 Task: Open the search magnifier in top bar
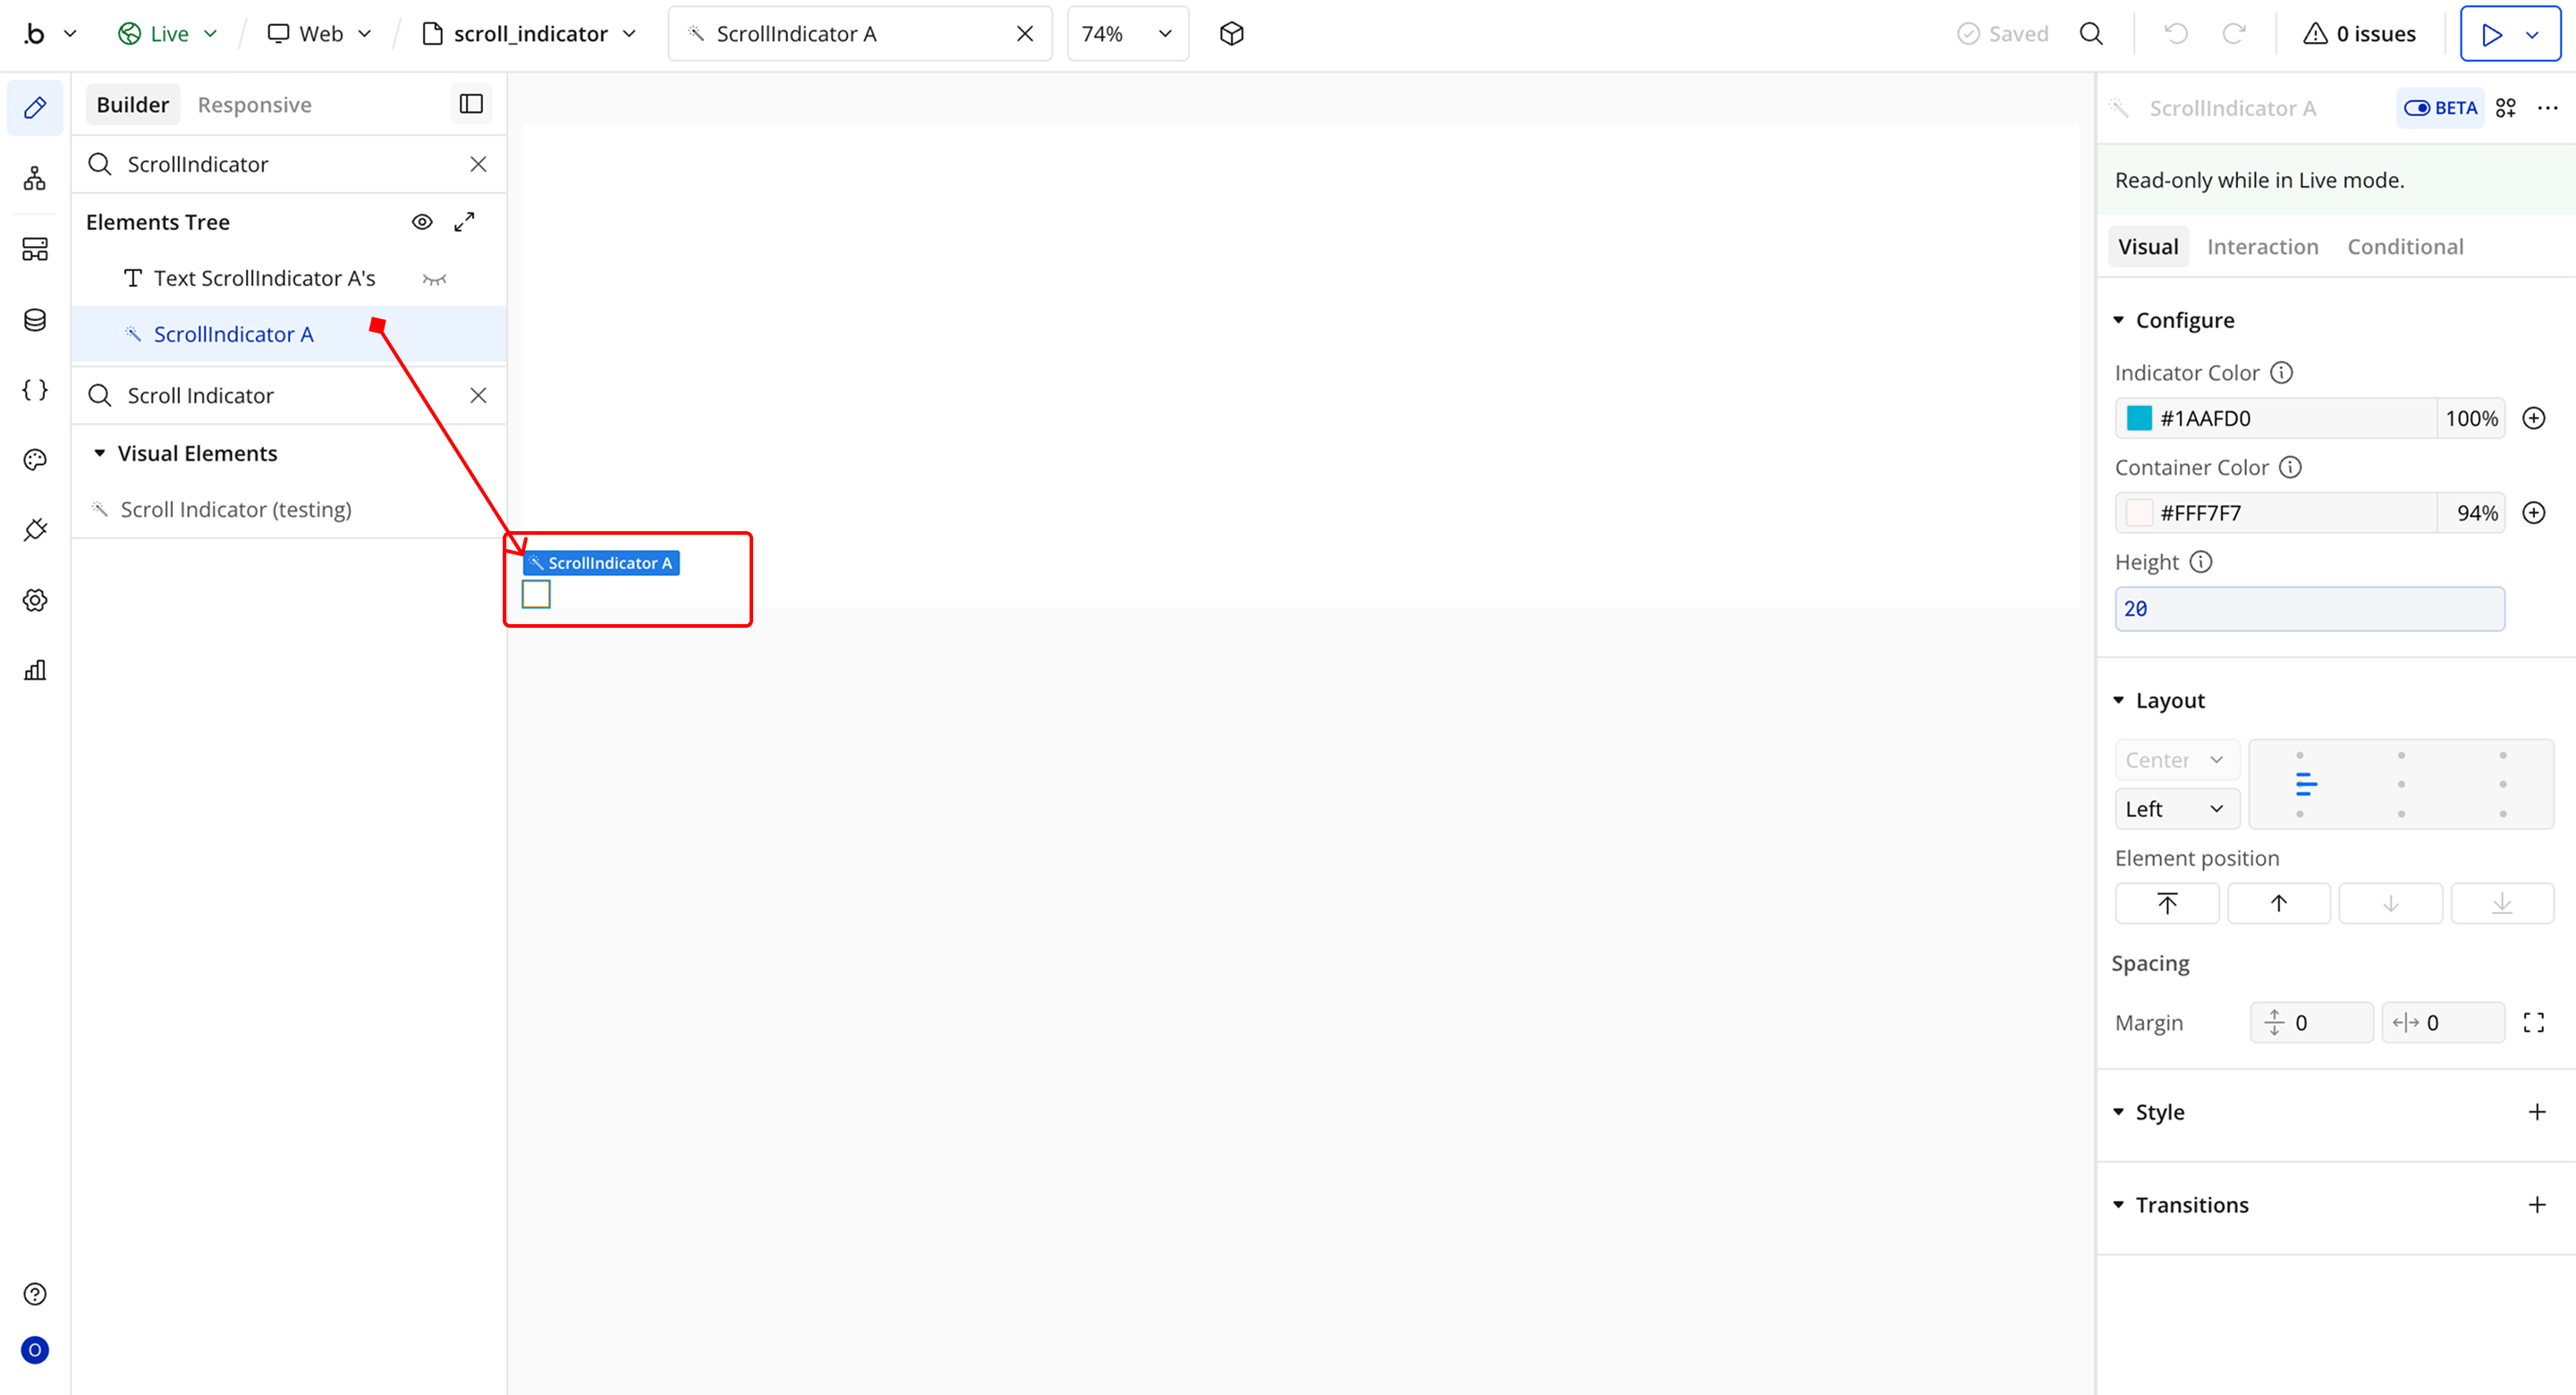(x=2091, y=34)
